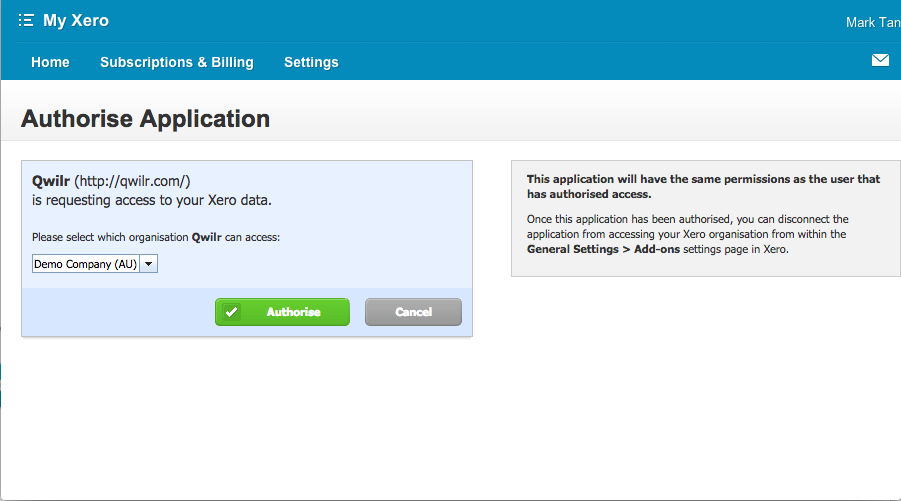
Task: Go to the Home tab
Action: pos(50,62)
